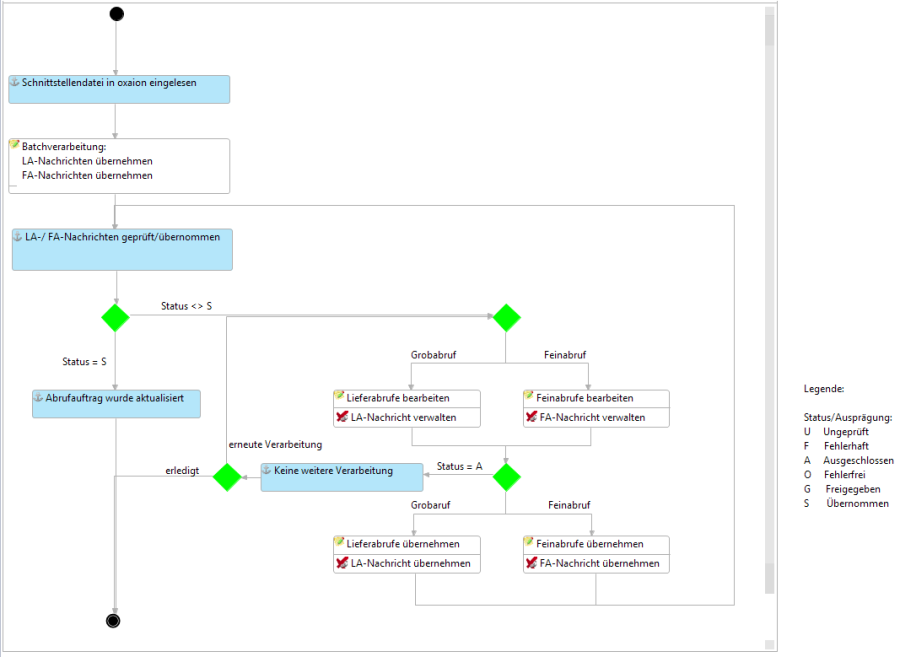900x657 pixels.
Task: Click the anchor icon in the Schnittstellendatei node
Action: [16, 83]
